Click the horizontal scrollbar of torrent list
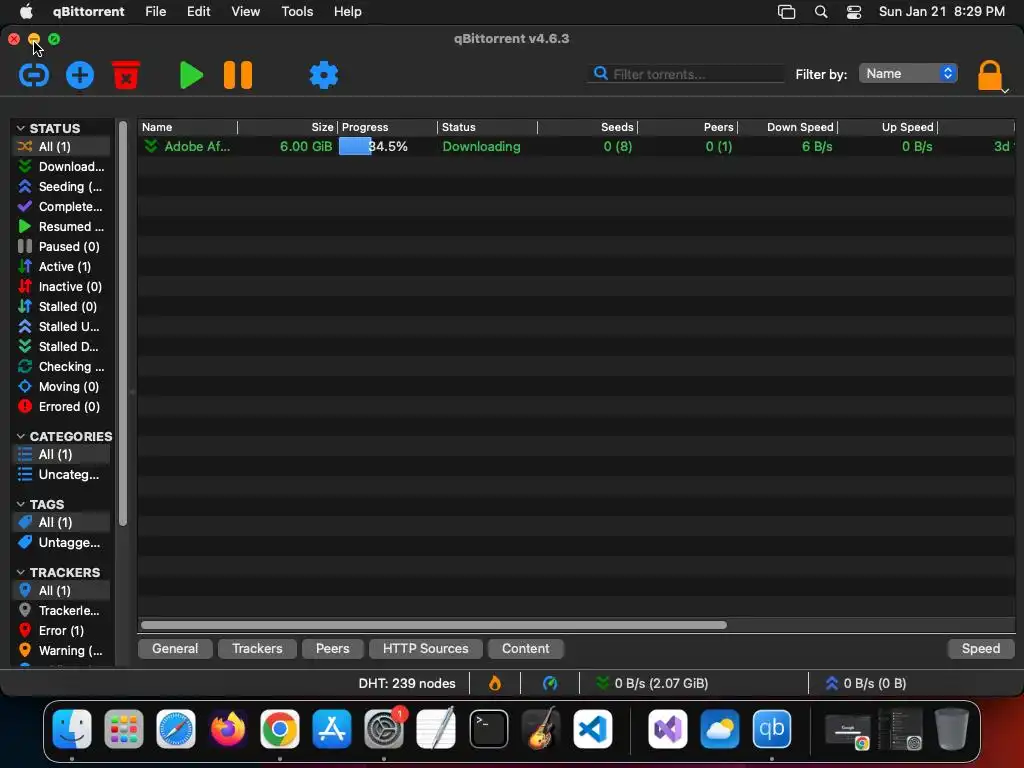This screenshot has width=1024, height=768. coord(434,625)
